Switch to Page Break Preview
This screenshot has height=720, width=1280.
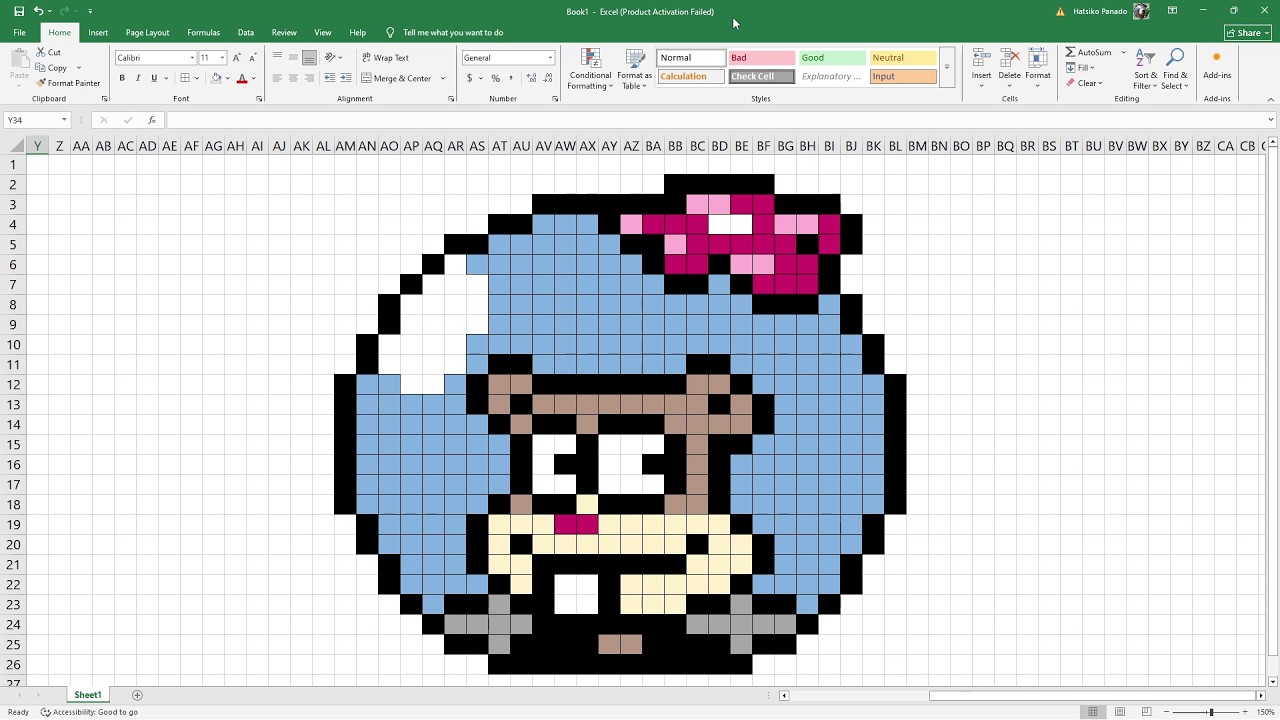1146,712
